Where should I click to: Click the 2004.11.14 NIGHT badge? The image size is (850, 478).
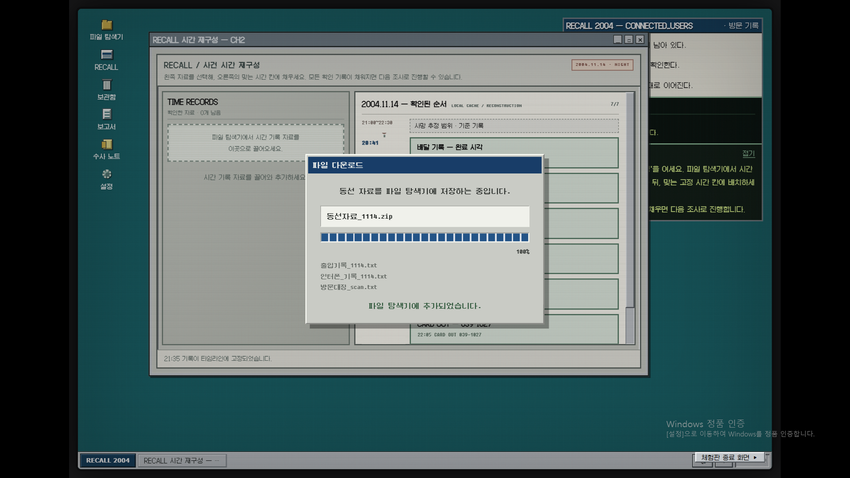(602, 64)
